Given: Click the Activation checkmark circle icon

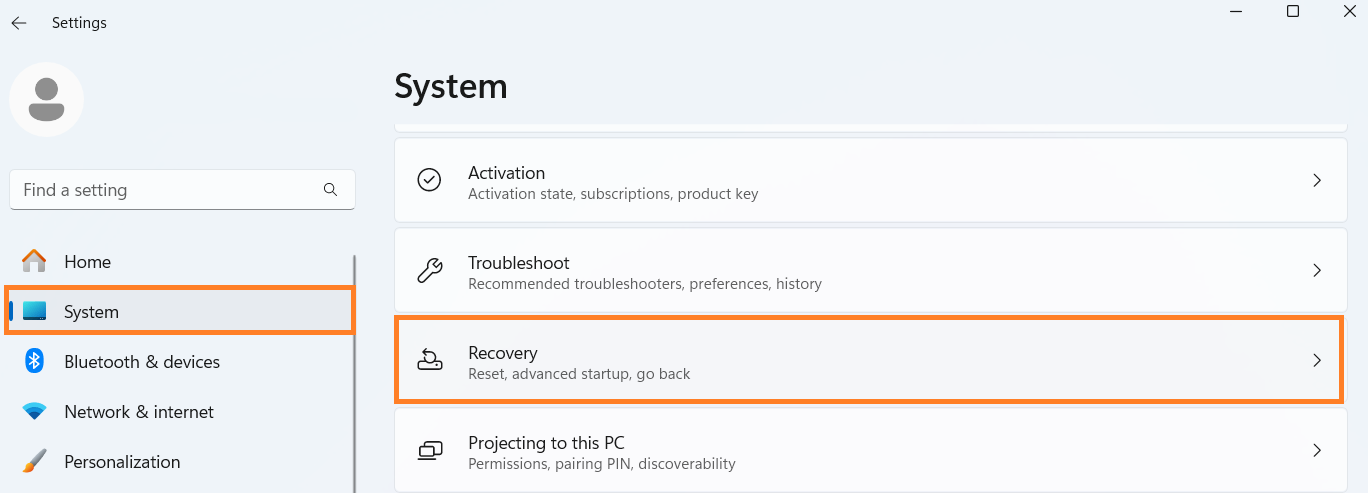Looking at the screenshot, I should (429, 180).
